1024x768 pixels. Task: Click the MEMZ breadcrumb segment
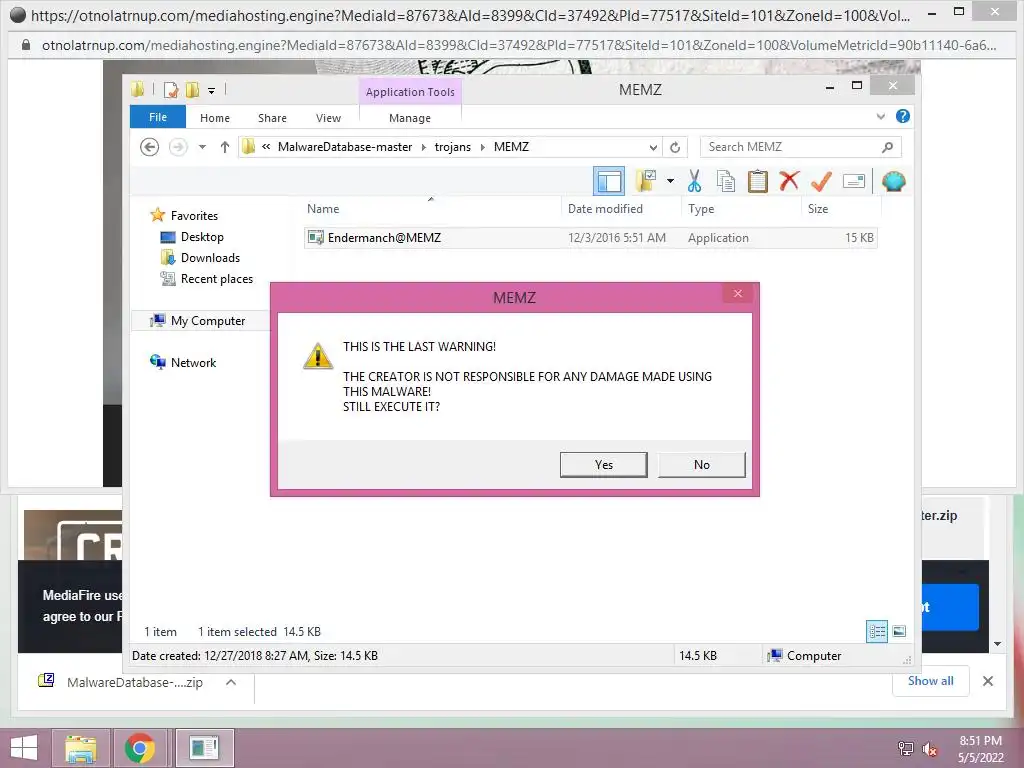[511, 147]
